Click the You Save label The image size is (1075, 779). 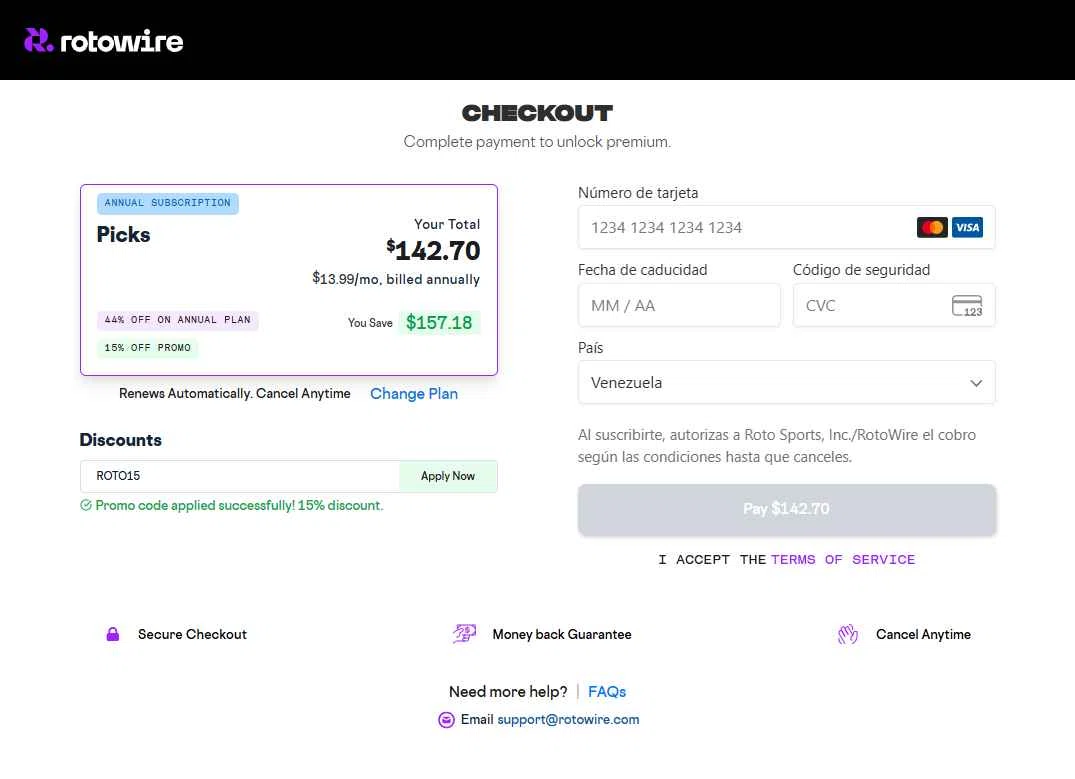pos(370,323)
